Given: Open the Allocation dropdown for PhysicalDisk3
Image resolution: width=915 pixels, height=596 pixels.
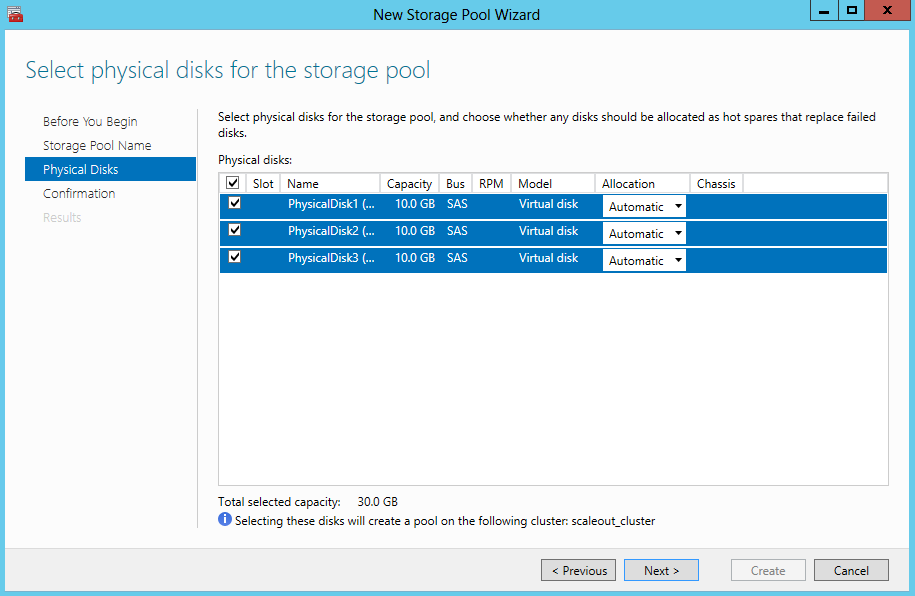Looking at the screenshot, I should click(x=644, y=260).
